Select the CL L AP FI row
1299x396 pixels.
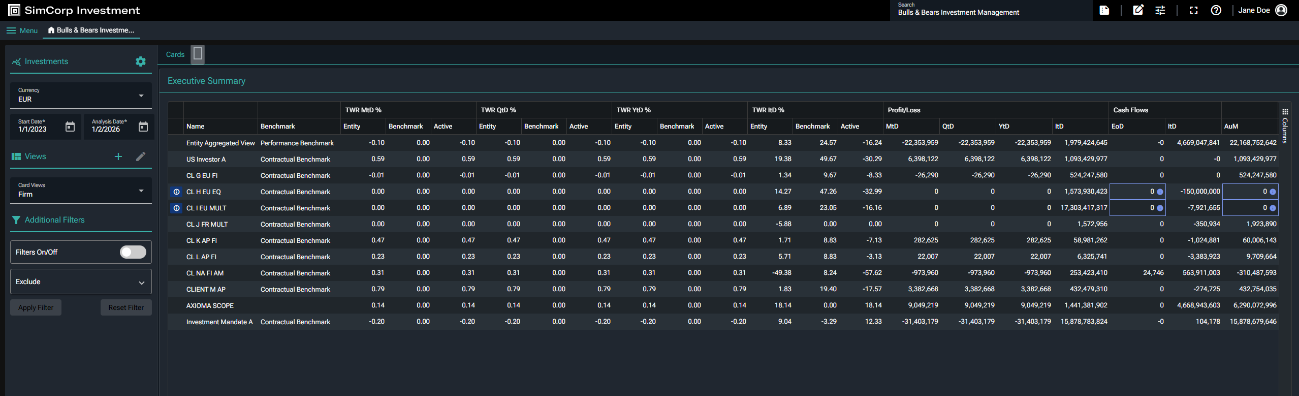(x=723, y=256)
